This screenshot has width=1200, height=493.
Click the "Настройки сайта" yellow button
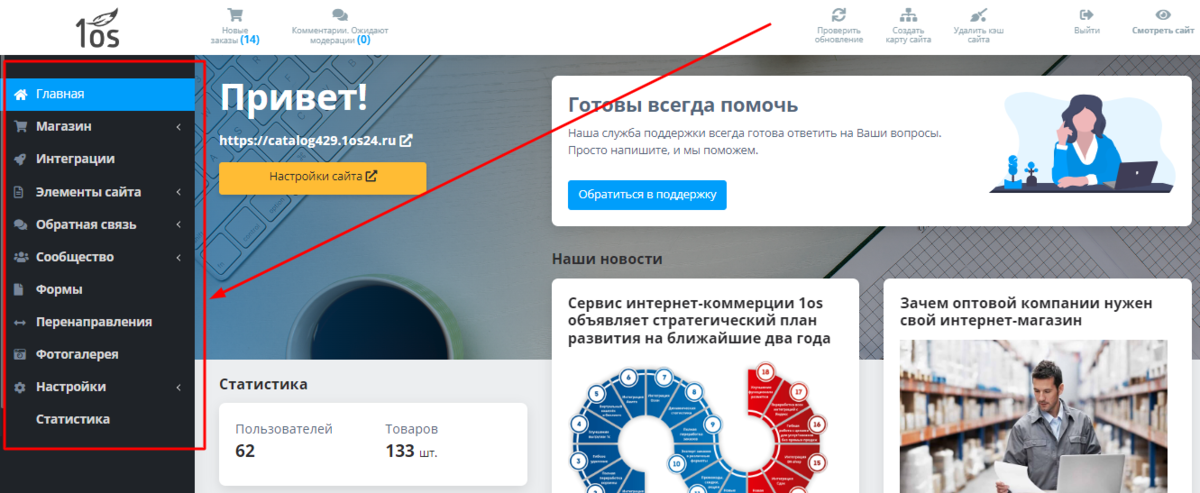(323, 177)
